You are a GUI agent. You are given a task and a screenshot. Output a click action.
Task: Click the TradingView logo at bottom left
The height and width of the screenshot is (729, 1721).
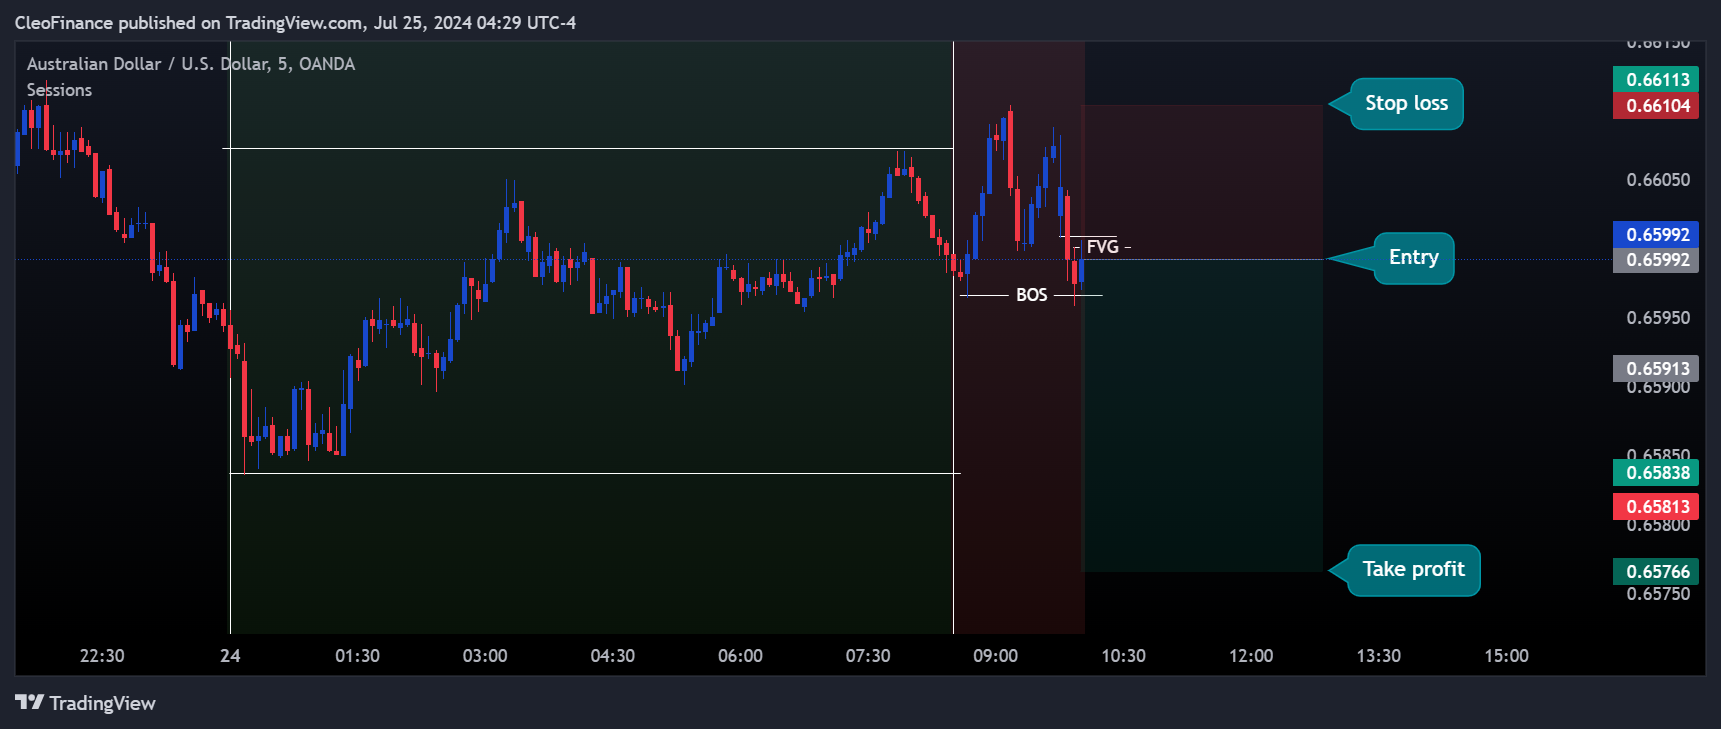pos(86,703)
